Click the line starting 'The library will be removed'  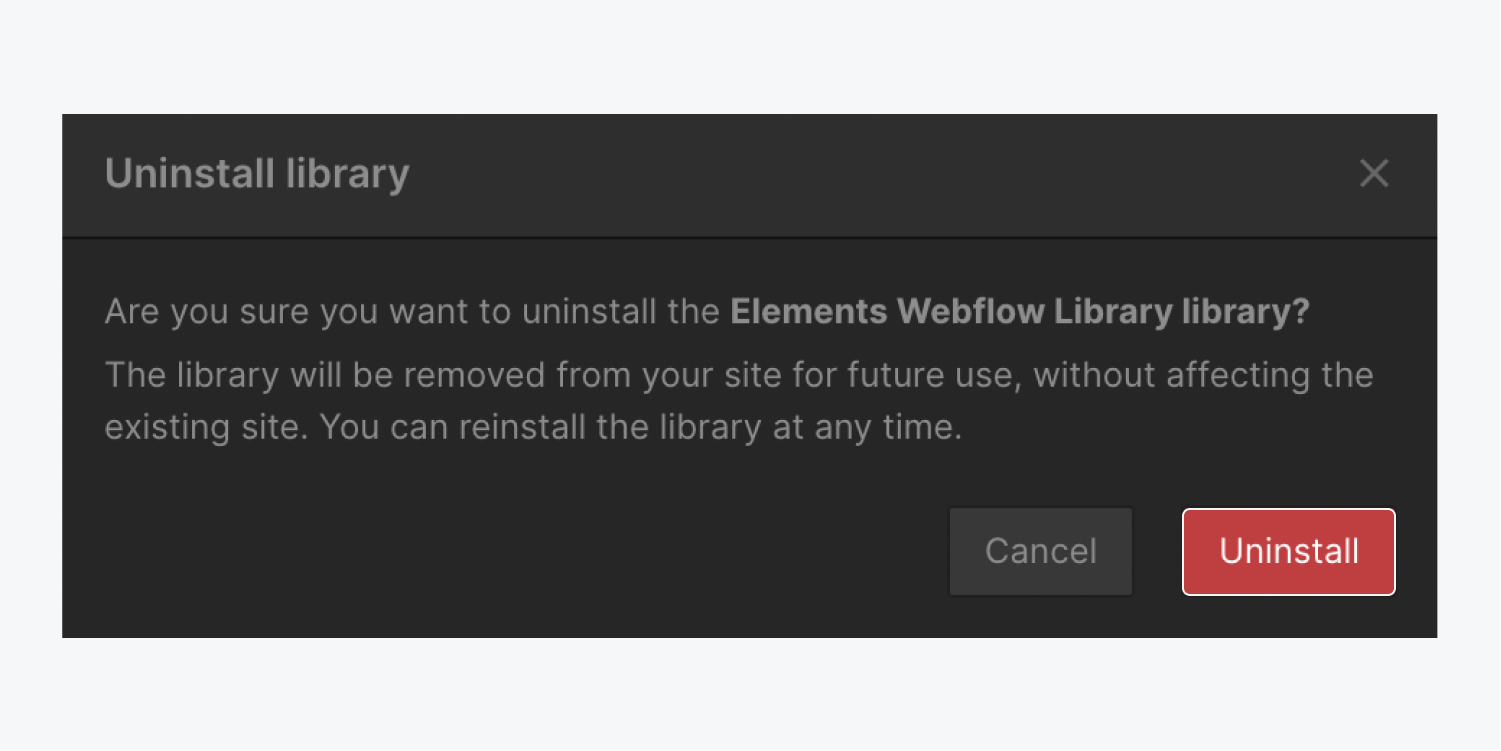coord(738,375)
